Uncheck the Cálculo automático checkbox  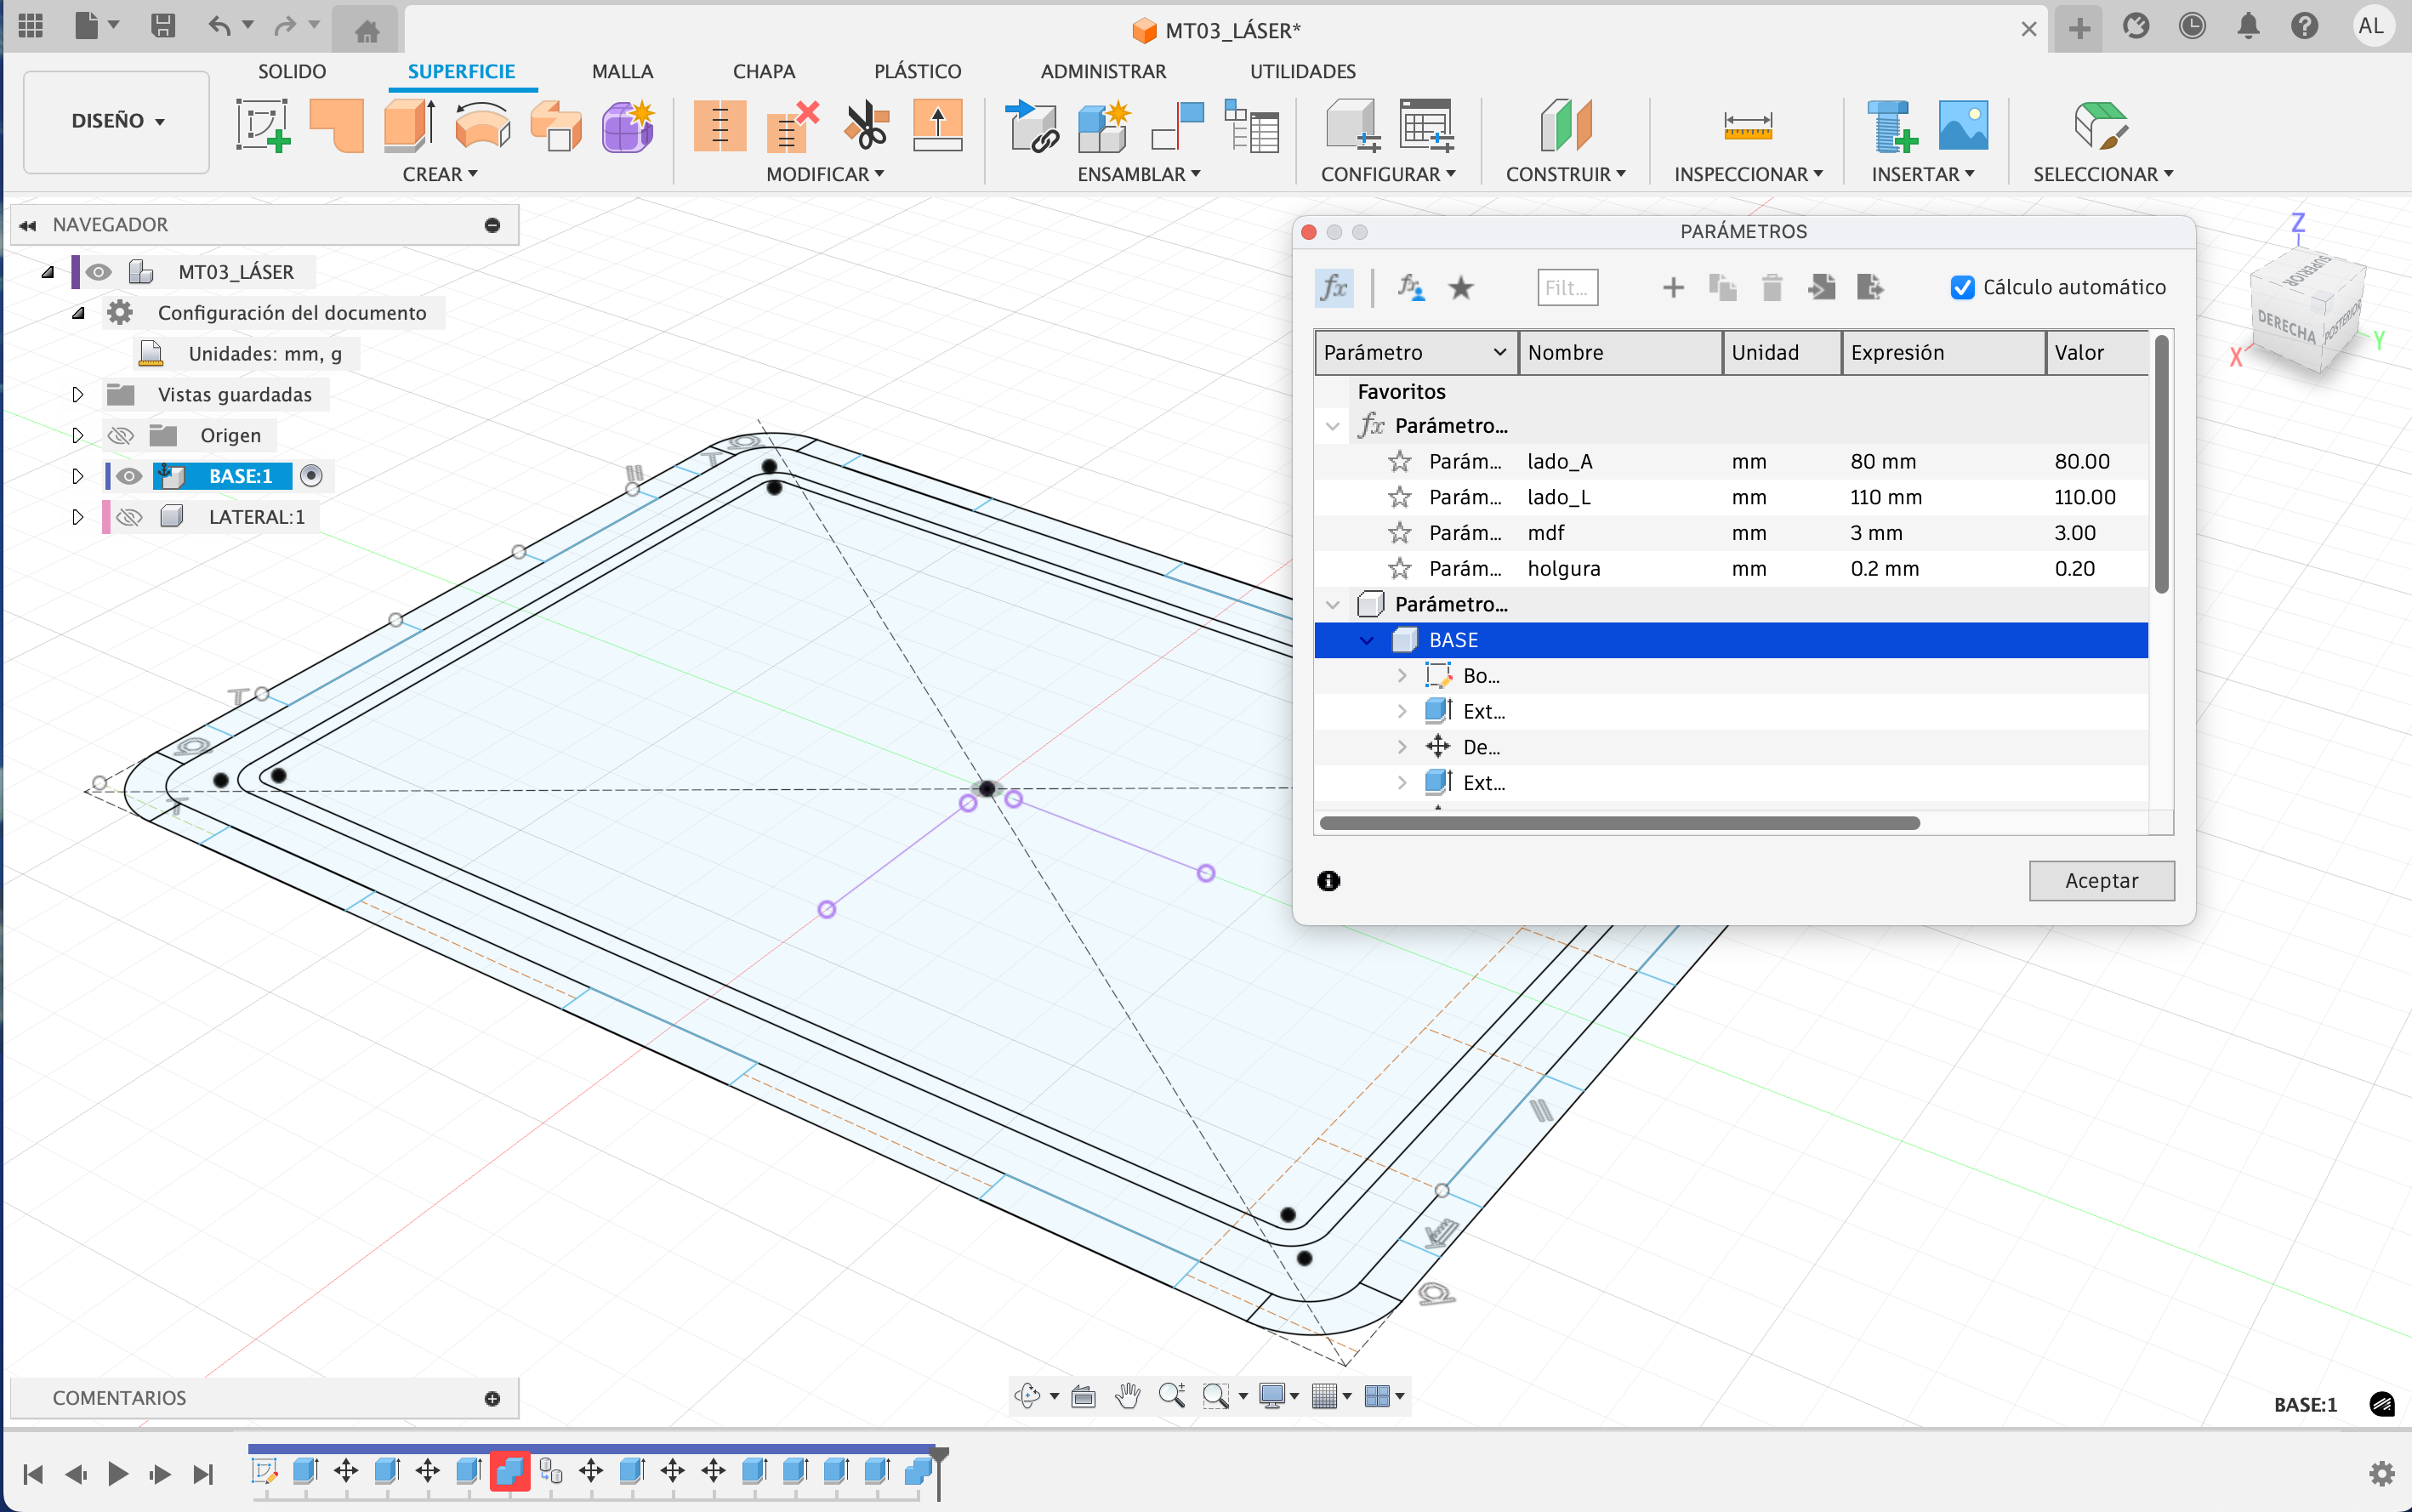1962,288
